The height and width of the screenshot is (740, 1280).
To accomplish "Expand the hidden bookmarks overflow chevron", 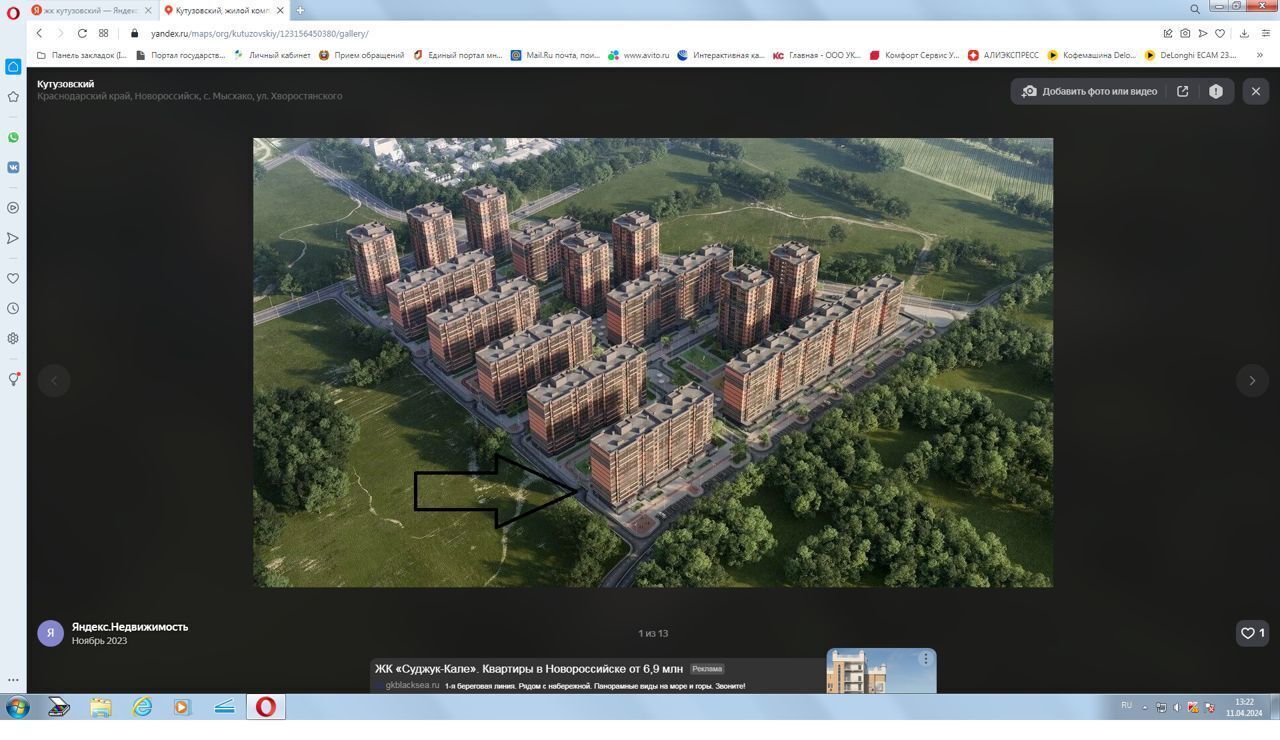I will [1259, 55].
